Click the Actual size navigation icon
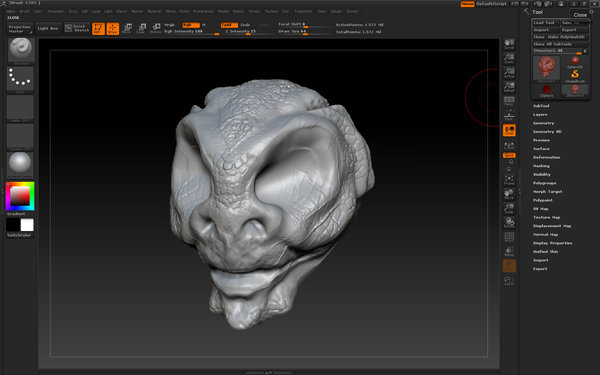 pos(509,73)
